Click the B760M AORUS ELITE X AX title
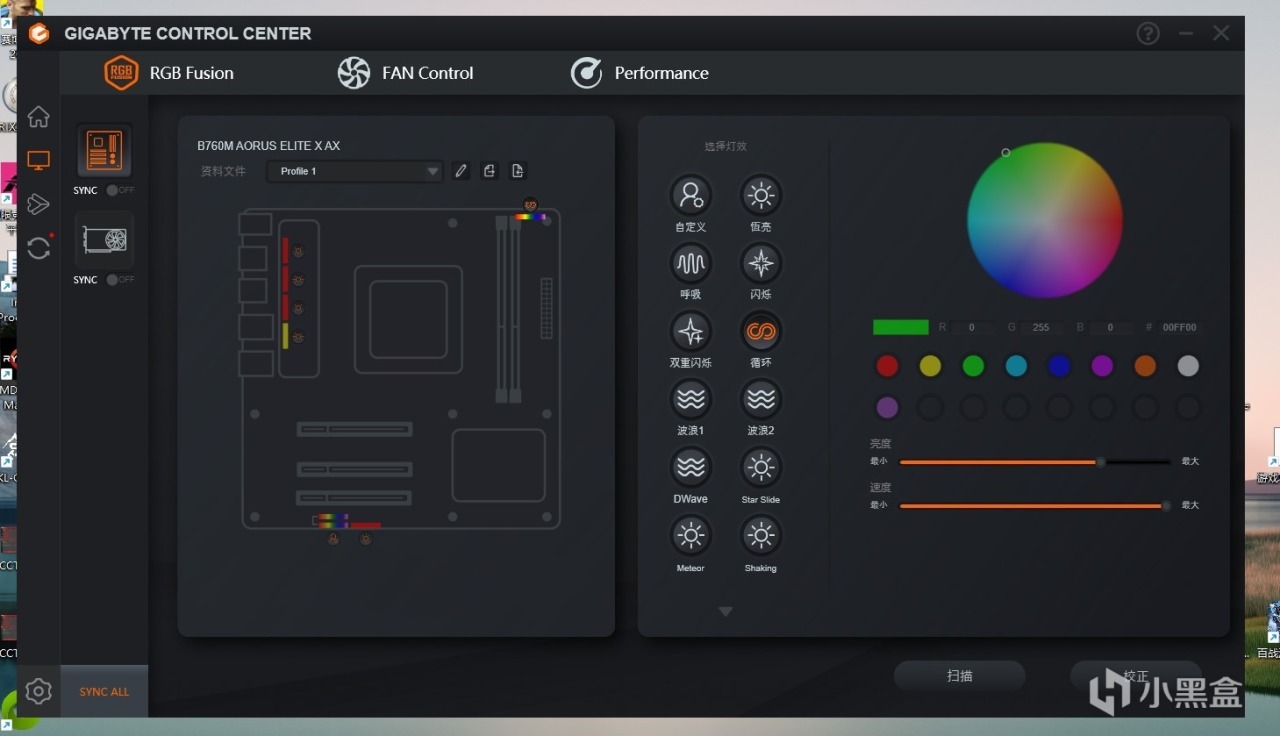 pos(269,146)
